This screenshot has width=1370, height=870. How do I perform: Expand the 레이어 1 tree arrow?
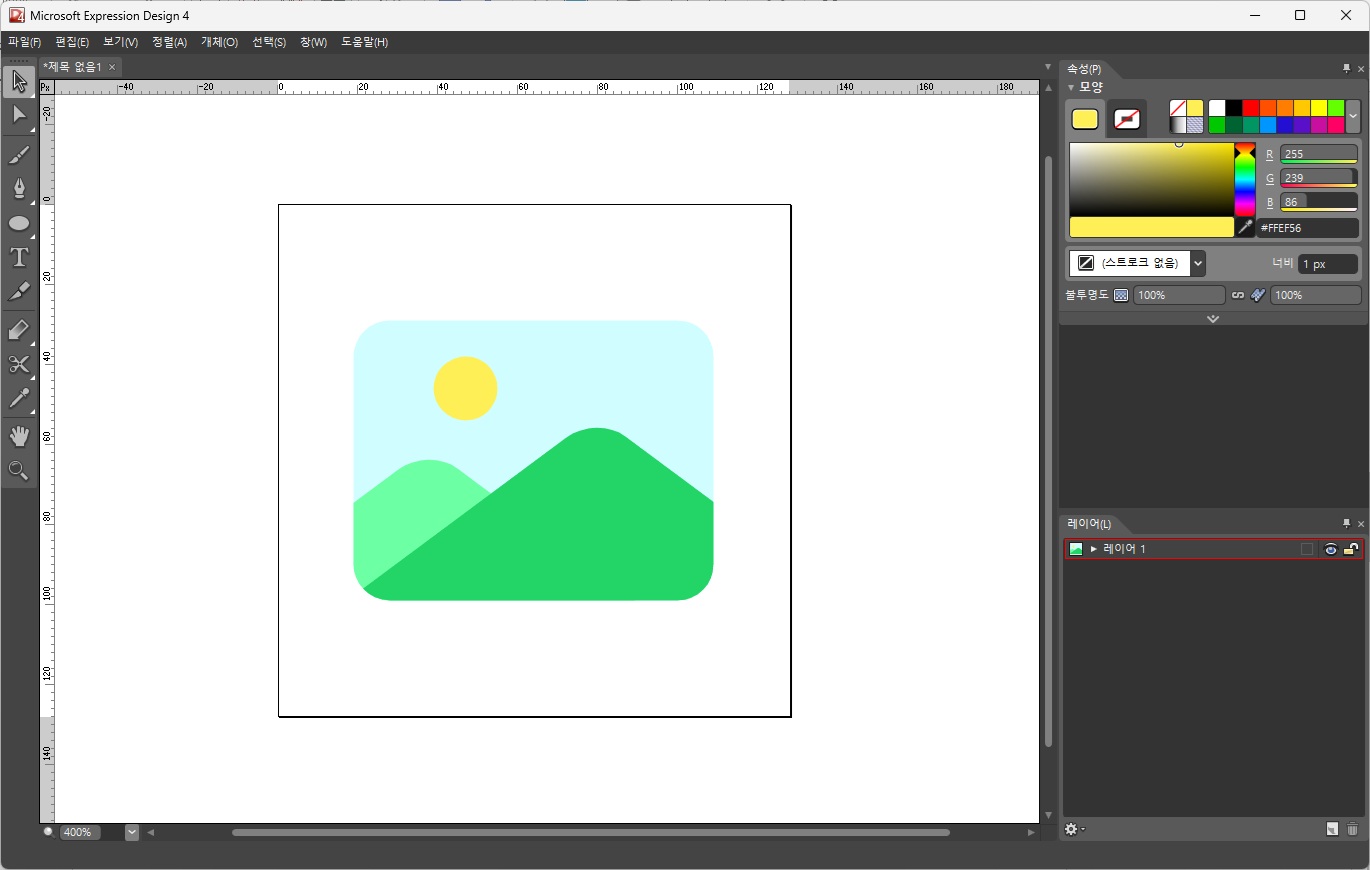tap(1094, 549)
